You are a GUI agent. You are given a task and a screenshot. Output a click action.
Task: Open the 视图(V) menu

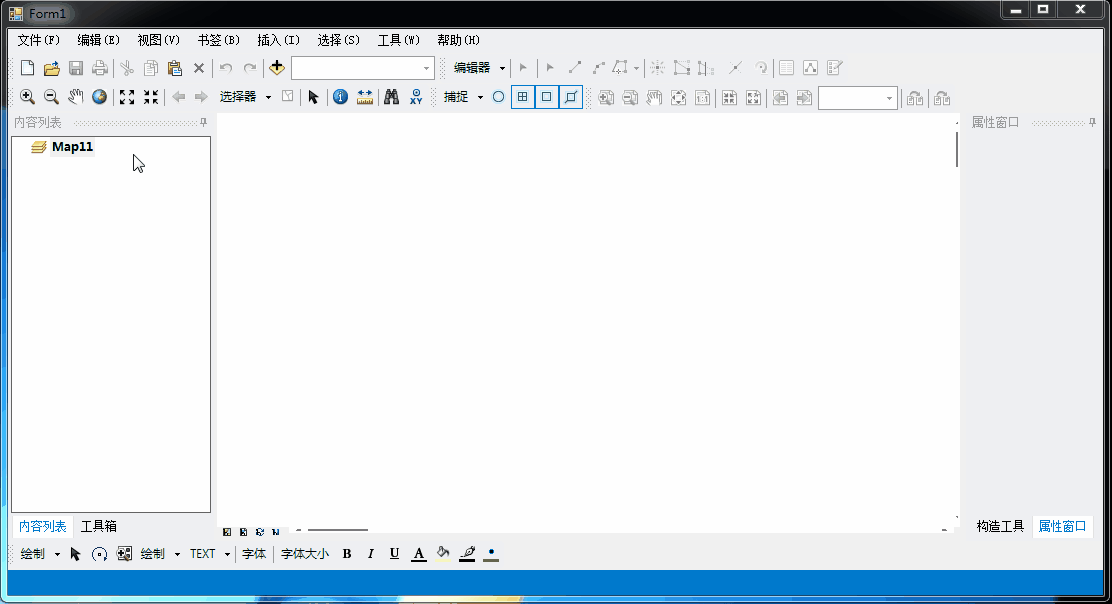[x=159, y=40]
